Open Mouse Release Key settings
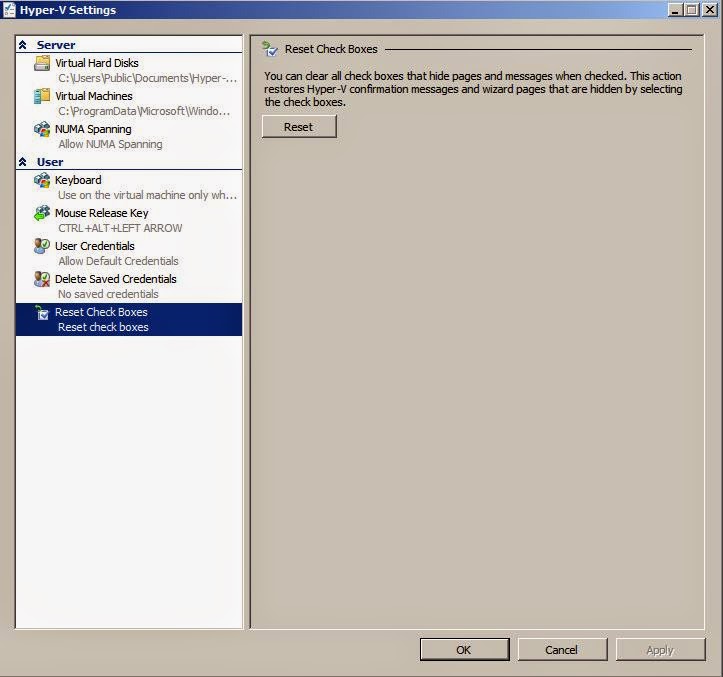 [129, 220]
